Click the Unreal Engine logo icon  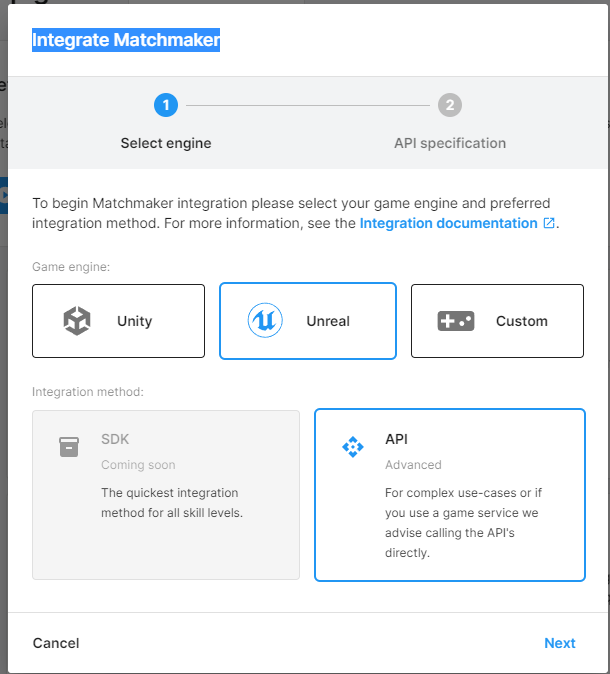(265, 320)
